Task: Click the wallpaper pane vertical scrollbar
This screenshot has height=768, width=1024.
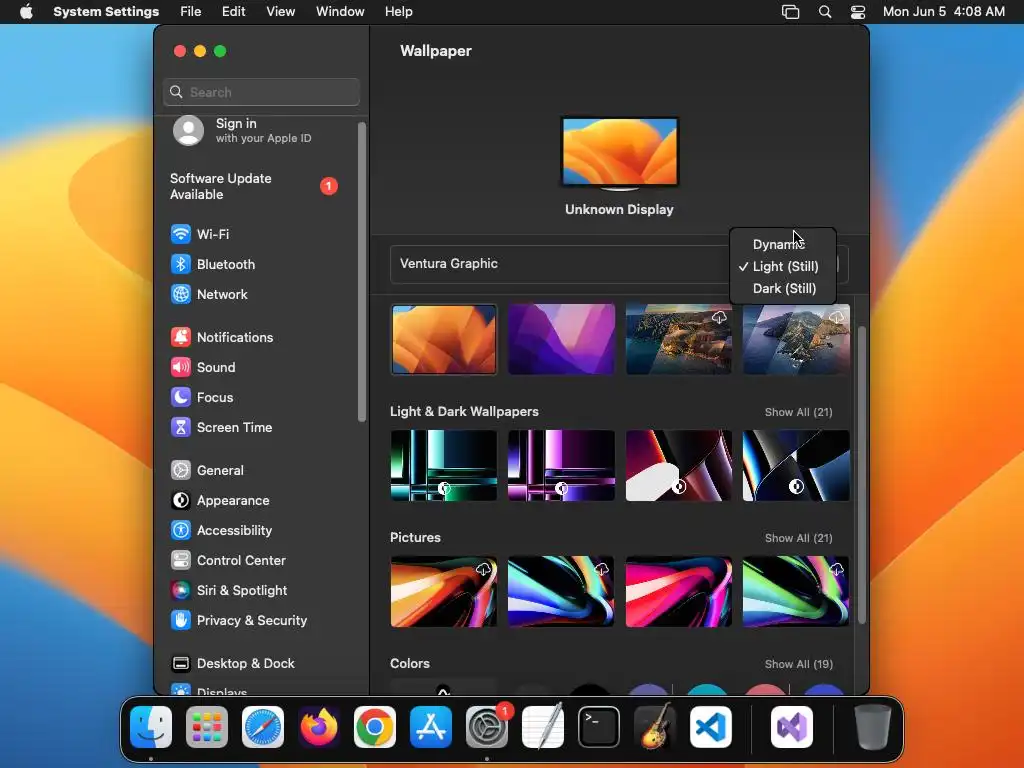Action: (x=861, y=475)
